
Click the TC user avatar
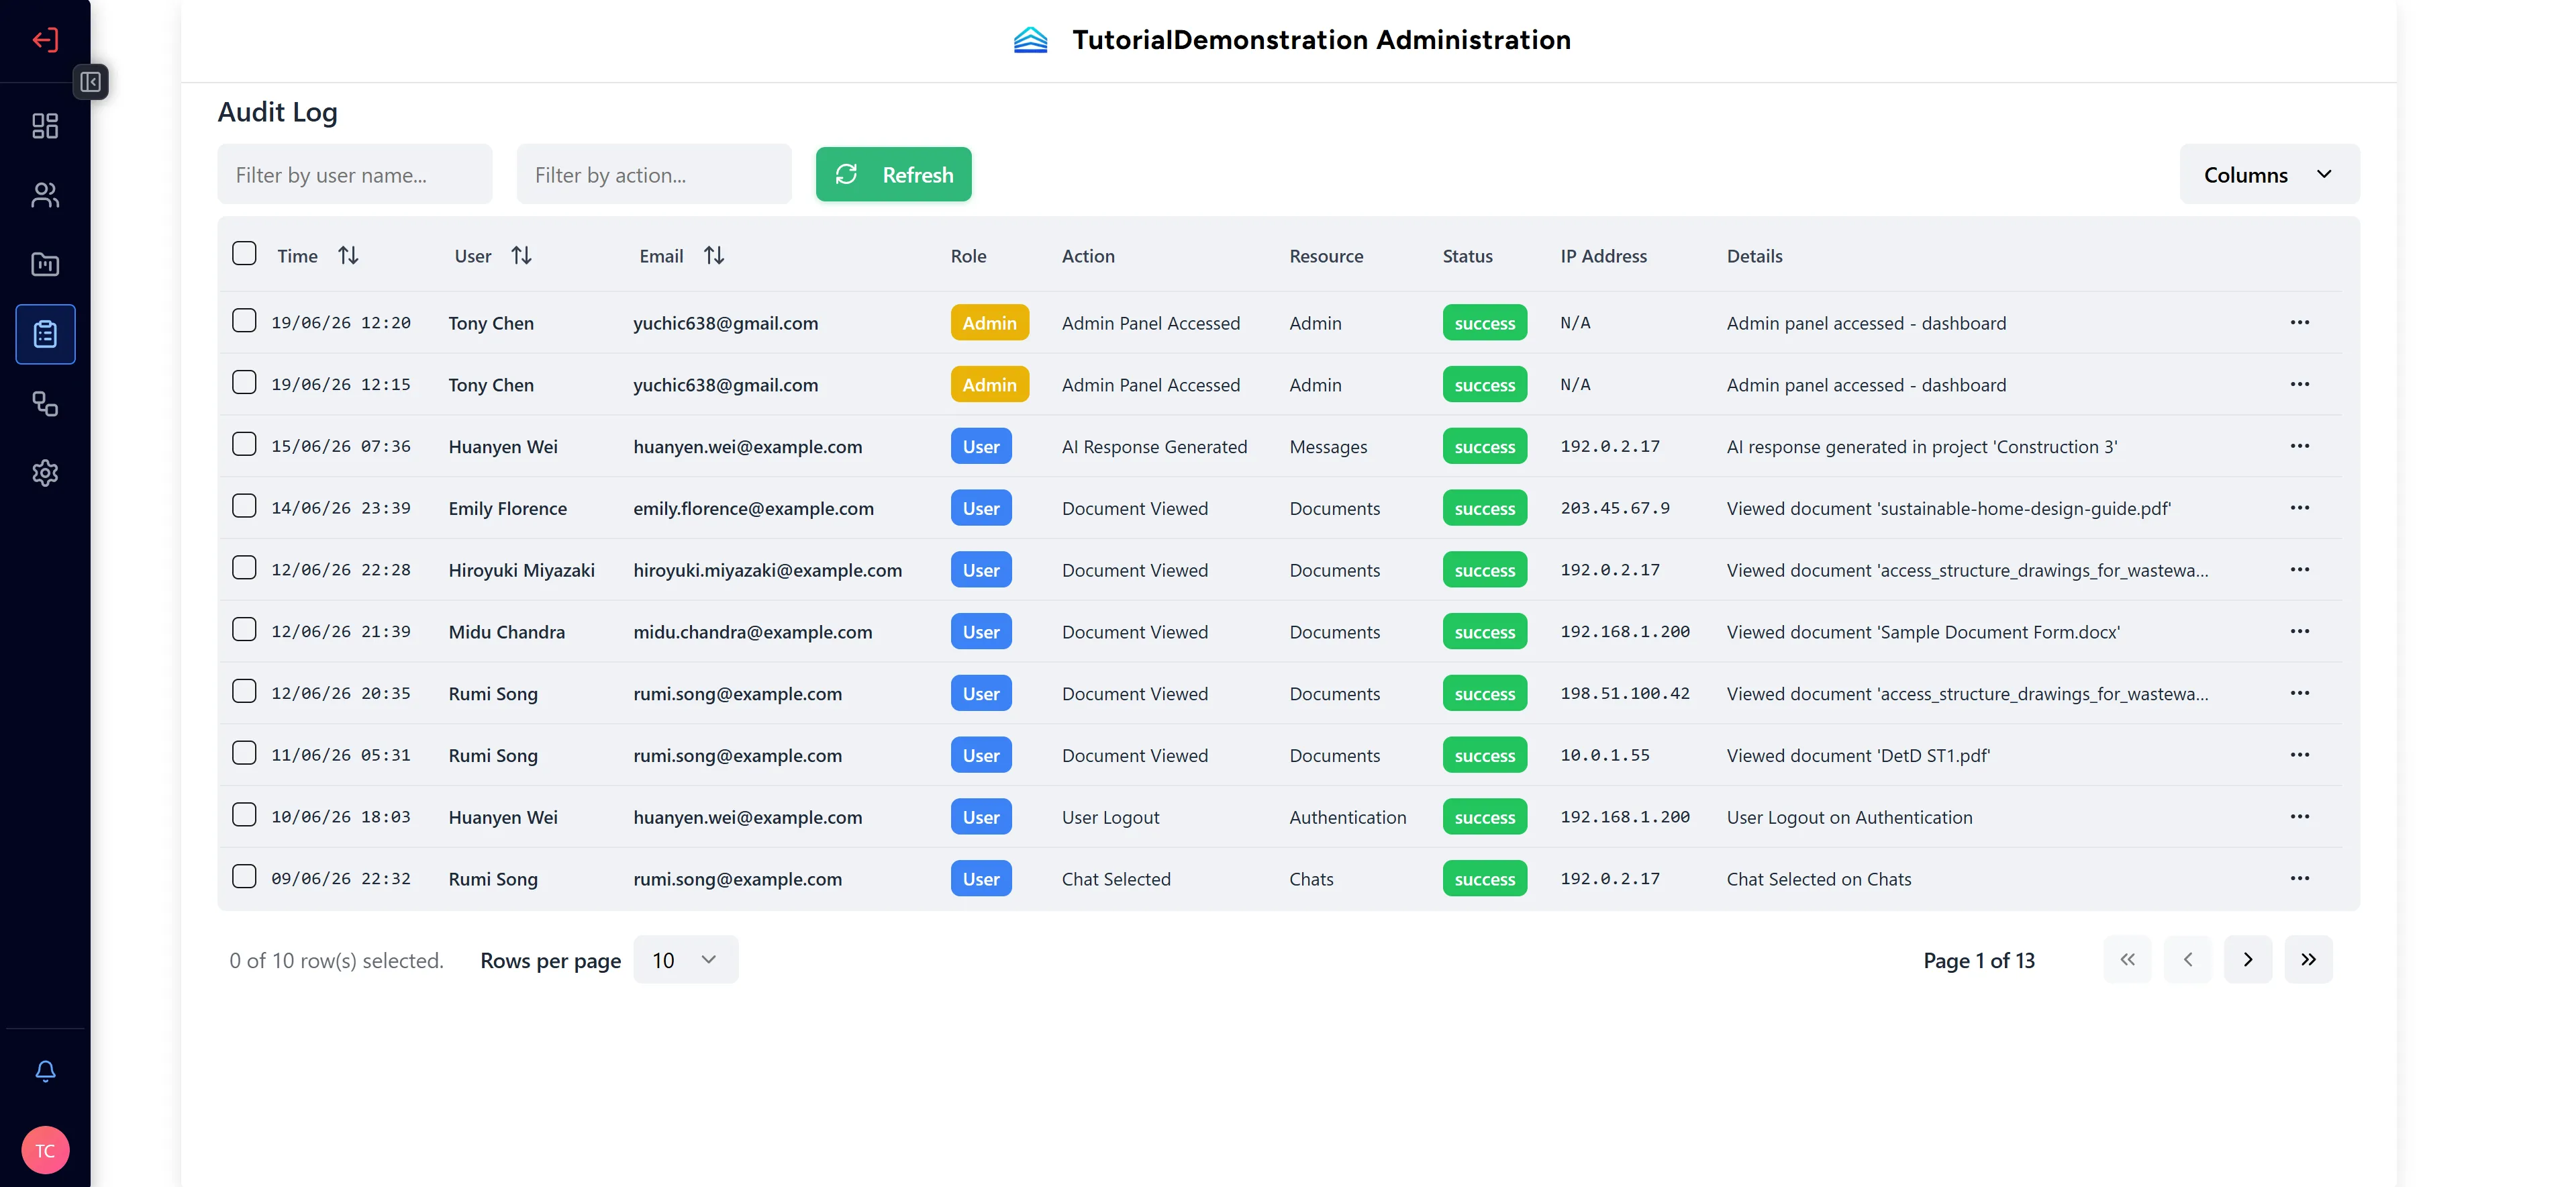[45, 1150]
